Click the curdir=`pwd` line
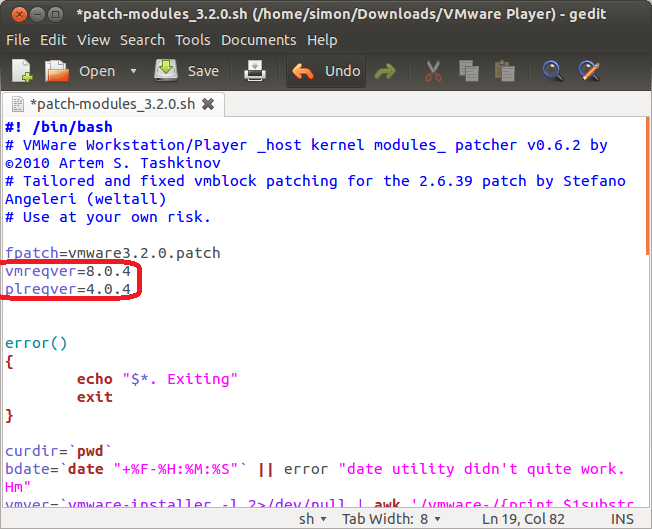This screenshot has height=529, width=652. pos(59,451)
